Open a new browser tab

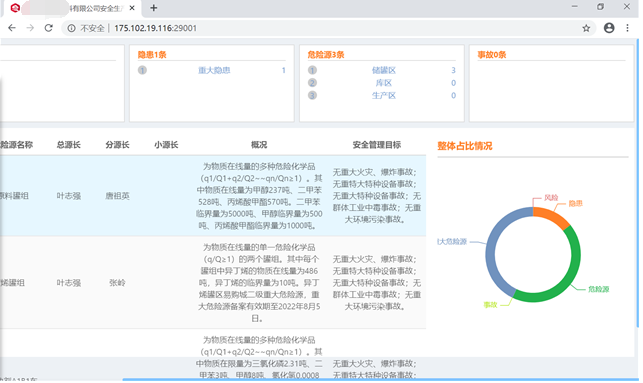pos(153,8)
